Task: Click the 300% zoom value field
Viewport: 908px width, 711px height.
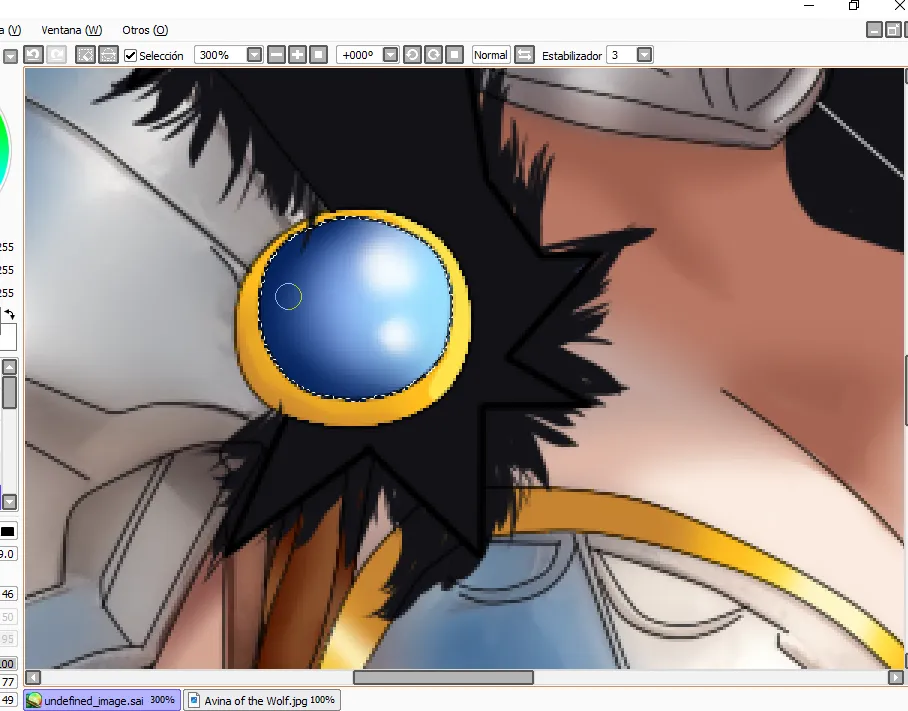Action: click(x=221, y=55)
